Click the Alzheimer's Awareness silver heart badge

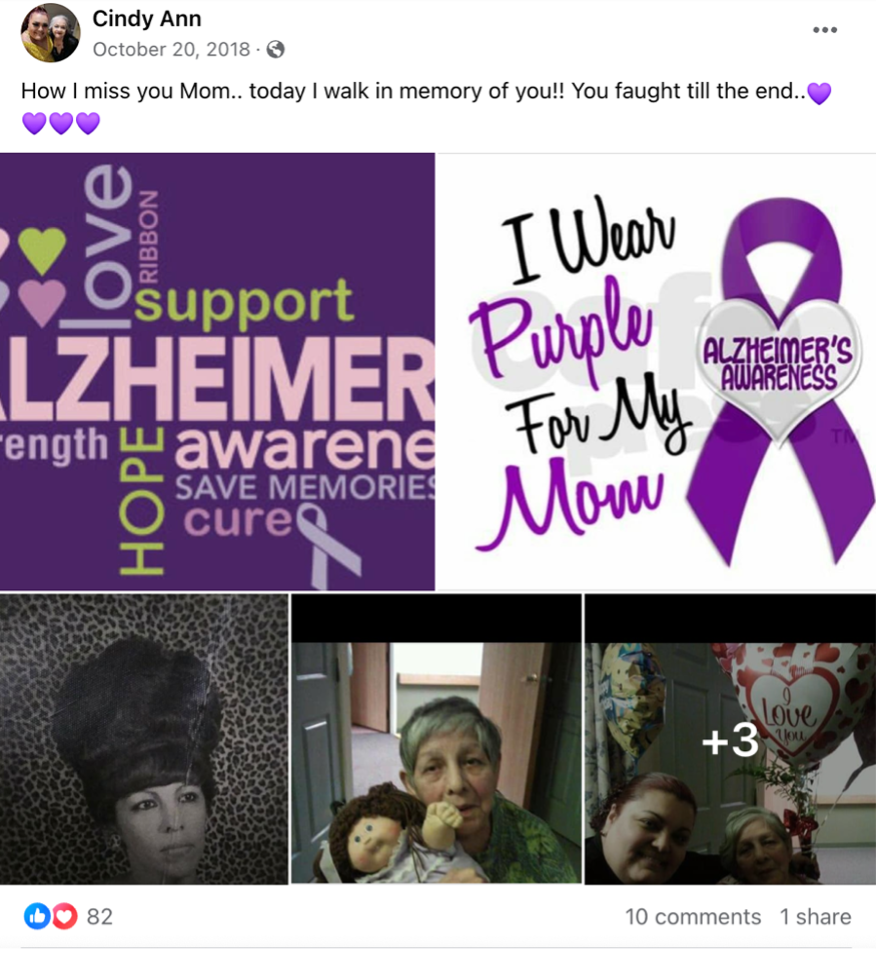tap(780, 366)
